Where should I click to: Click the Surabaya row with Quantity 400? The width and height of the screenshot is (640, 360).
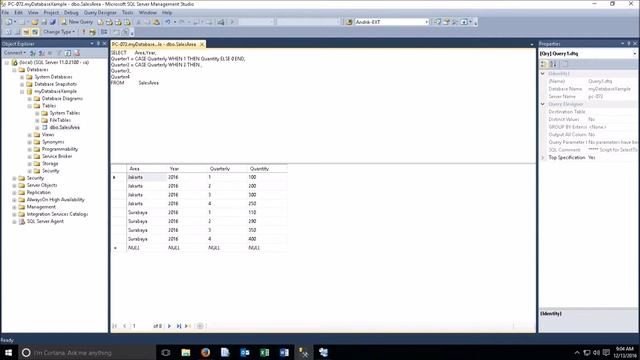(199, 239)
